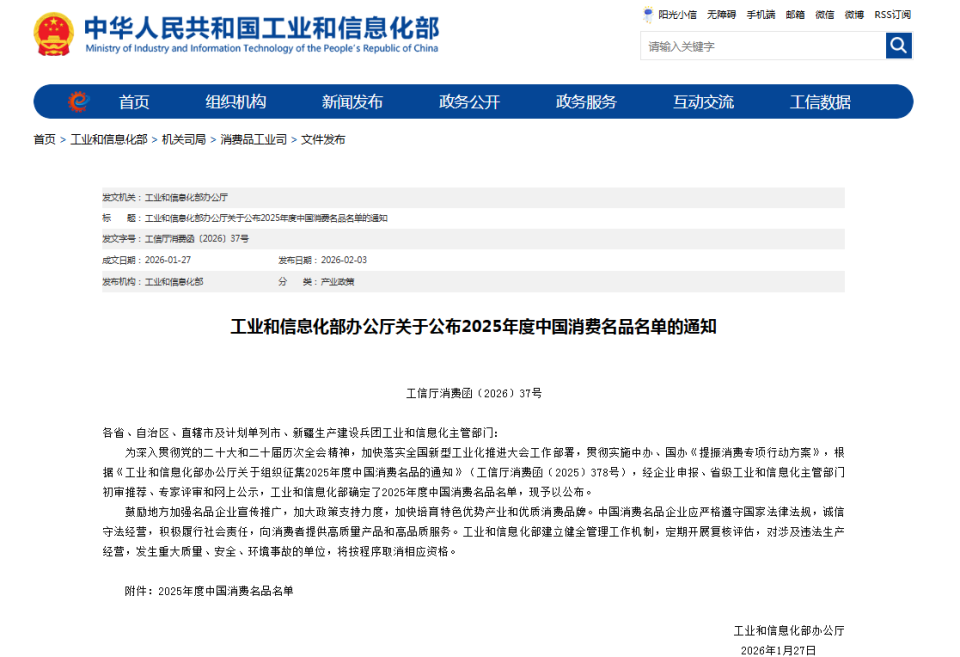
Task: Open the 政务公开 menu item
Action: (x=469, y=101)
